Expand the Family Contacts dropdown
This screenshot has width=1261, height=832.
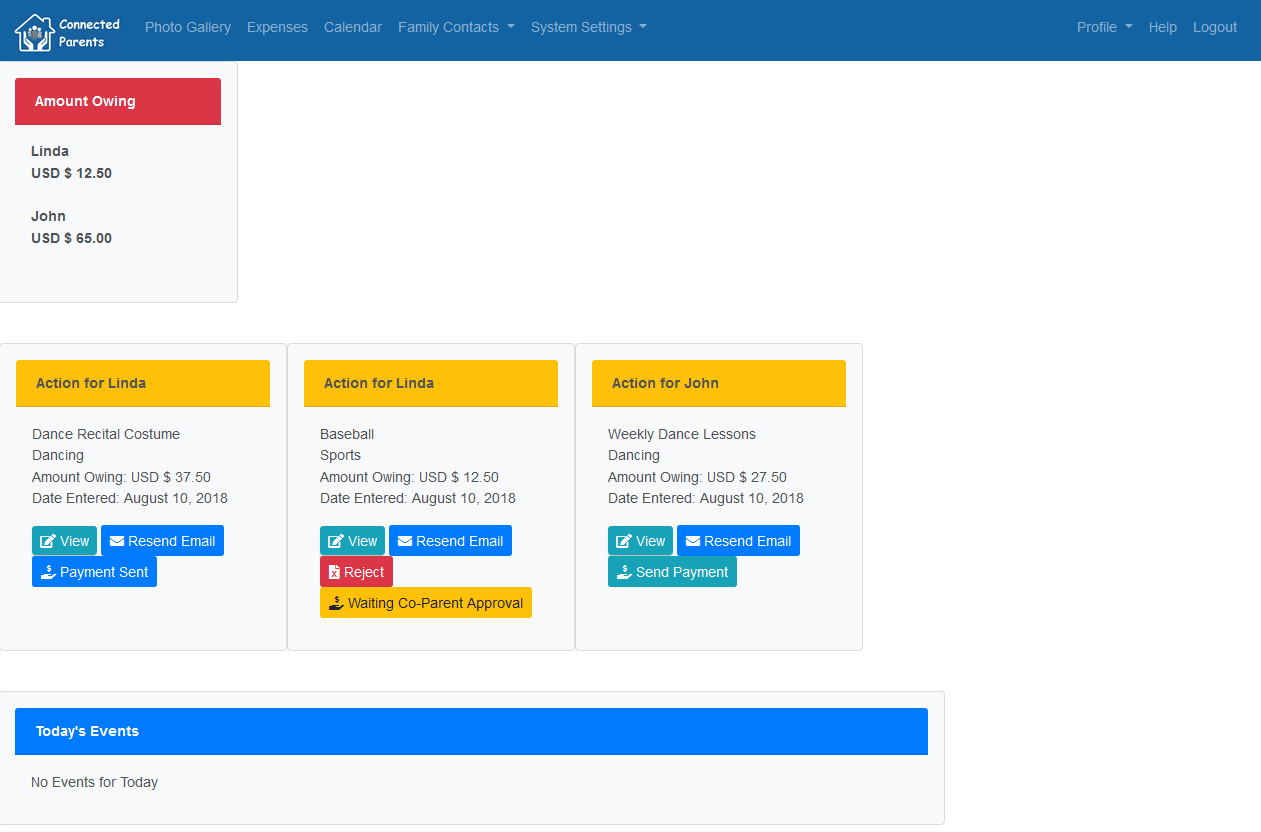[456, 27]
